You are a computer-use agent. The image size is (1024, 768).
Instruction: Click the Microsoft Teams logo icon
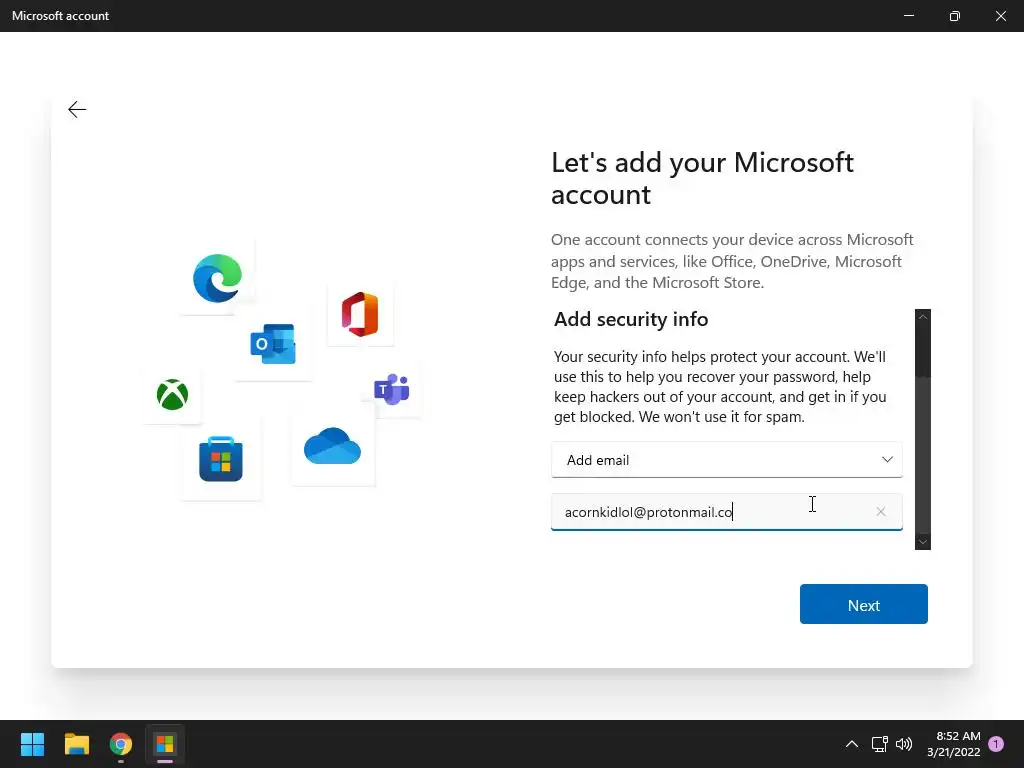pyautogui.click(x=391, y=389)
